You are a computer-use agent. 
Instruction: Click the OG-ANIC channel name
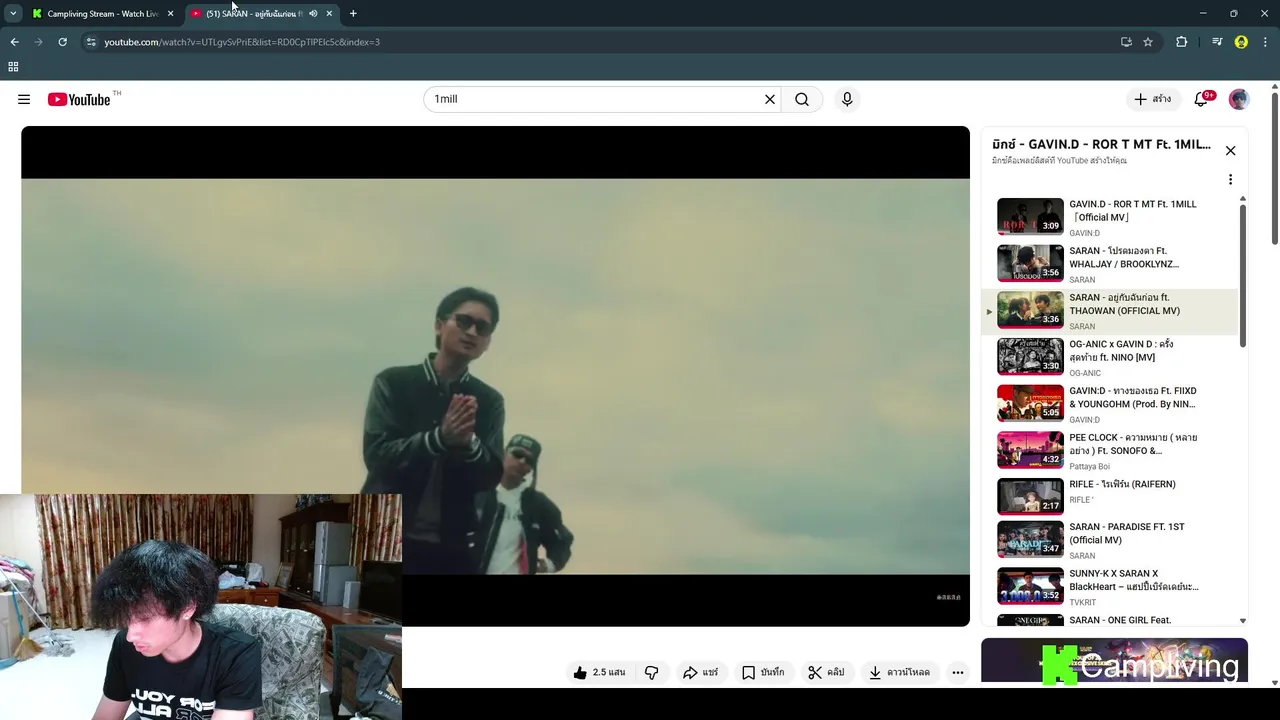1085,373
